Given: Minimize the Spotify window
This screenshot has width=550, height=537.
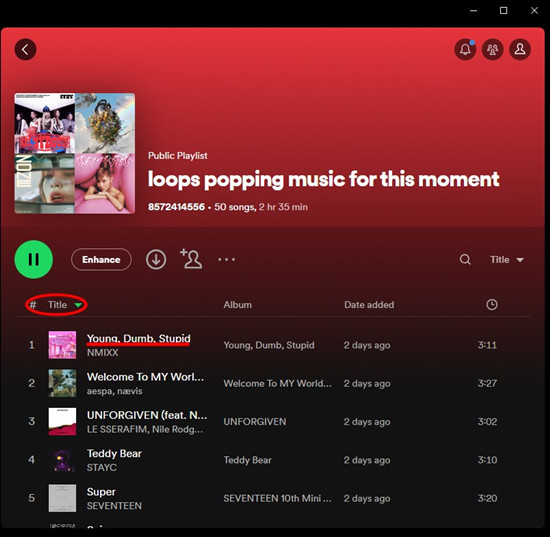Looking at the screenshot, I should pos(473,11).
